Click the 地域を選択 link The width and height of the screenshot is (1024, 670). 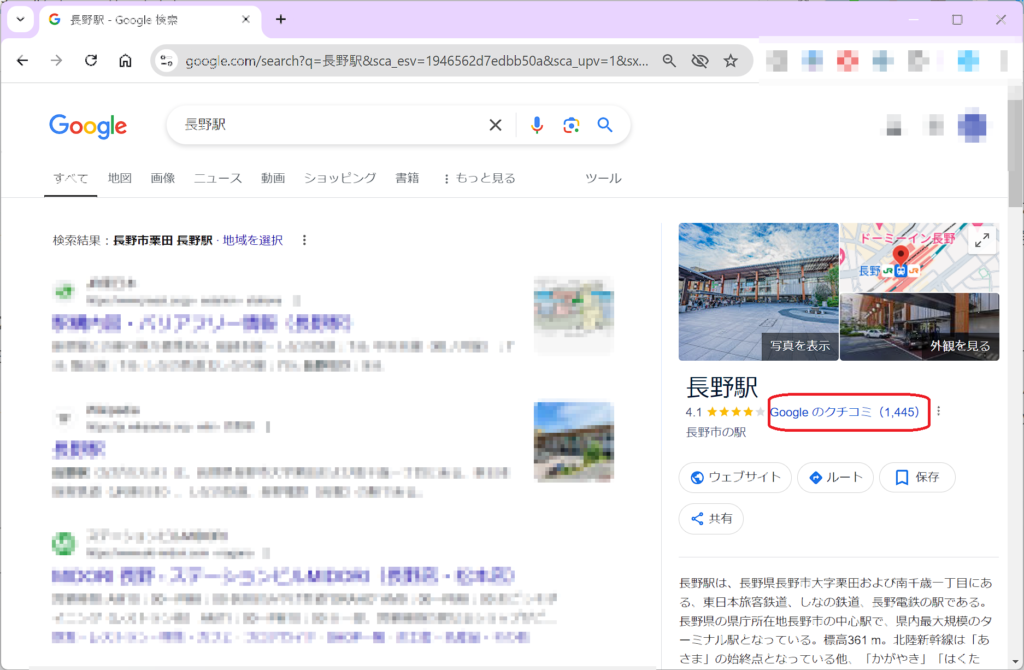coord(253,240)
